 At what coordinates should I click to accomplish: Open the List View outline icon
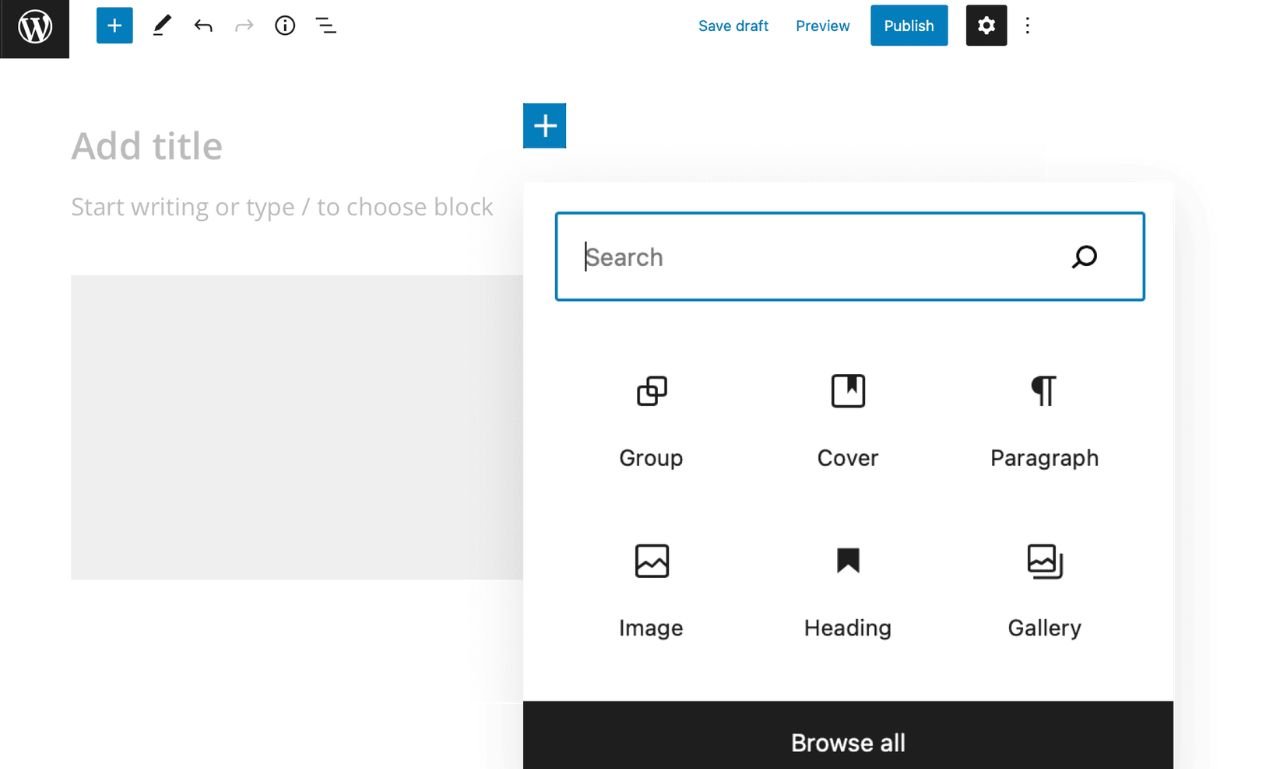tap(325, 25)
